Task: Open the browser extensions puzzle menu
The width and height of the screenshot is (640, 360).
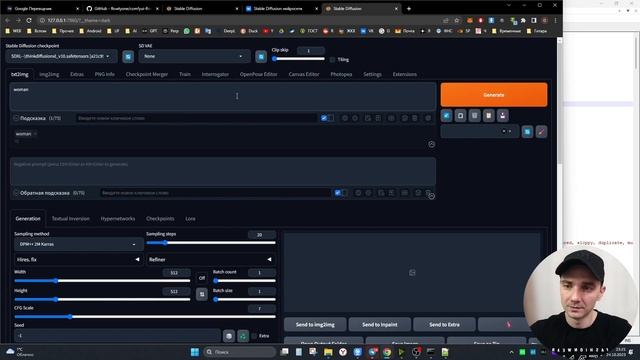Action: (523, 20)
